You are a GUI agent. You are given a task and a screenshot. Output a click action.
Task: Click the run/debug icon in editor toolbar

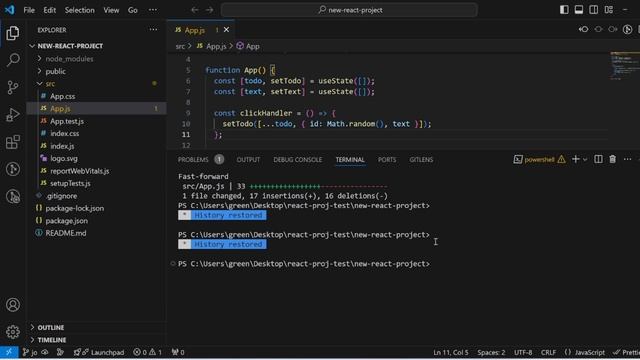click(x=627, y=29)
